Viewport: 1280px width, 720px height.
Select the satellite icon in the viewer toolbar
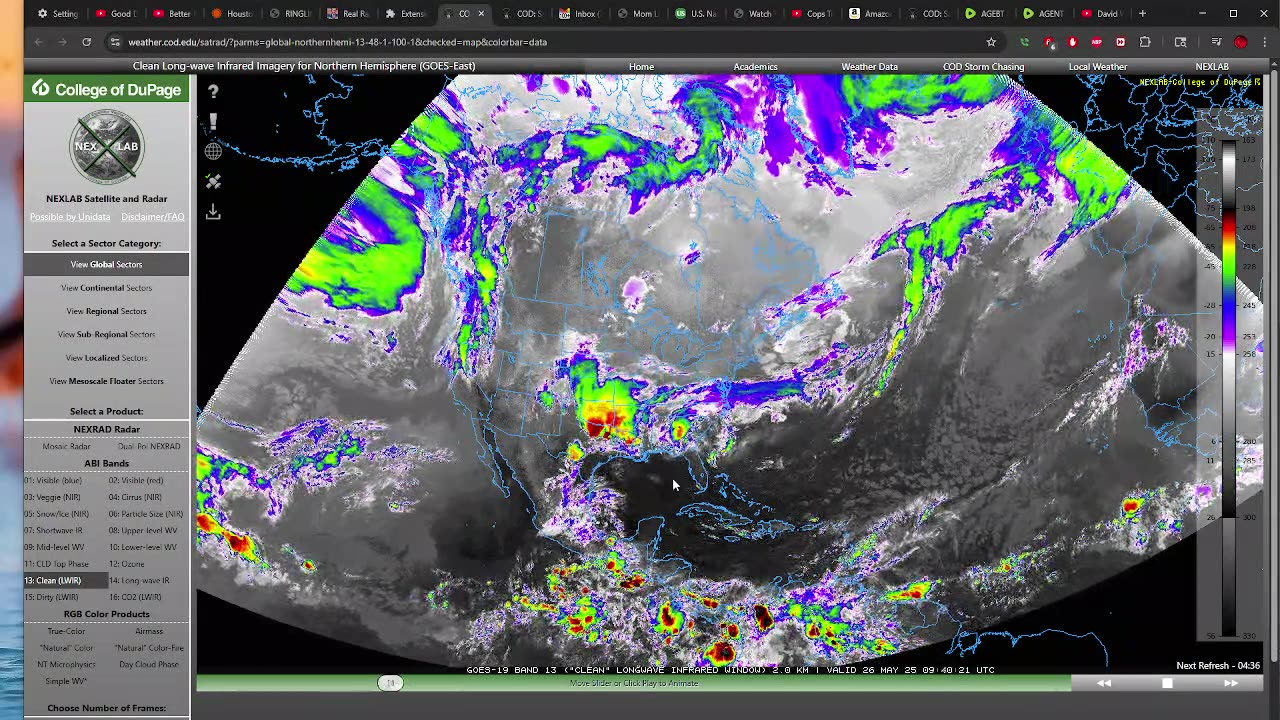[213, 182]
